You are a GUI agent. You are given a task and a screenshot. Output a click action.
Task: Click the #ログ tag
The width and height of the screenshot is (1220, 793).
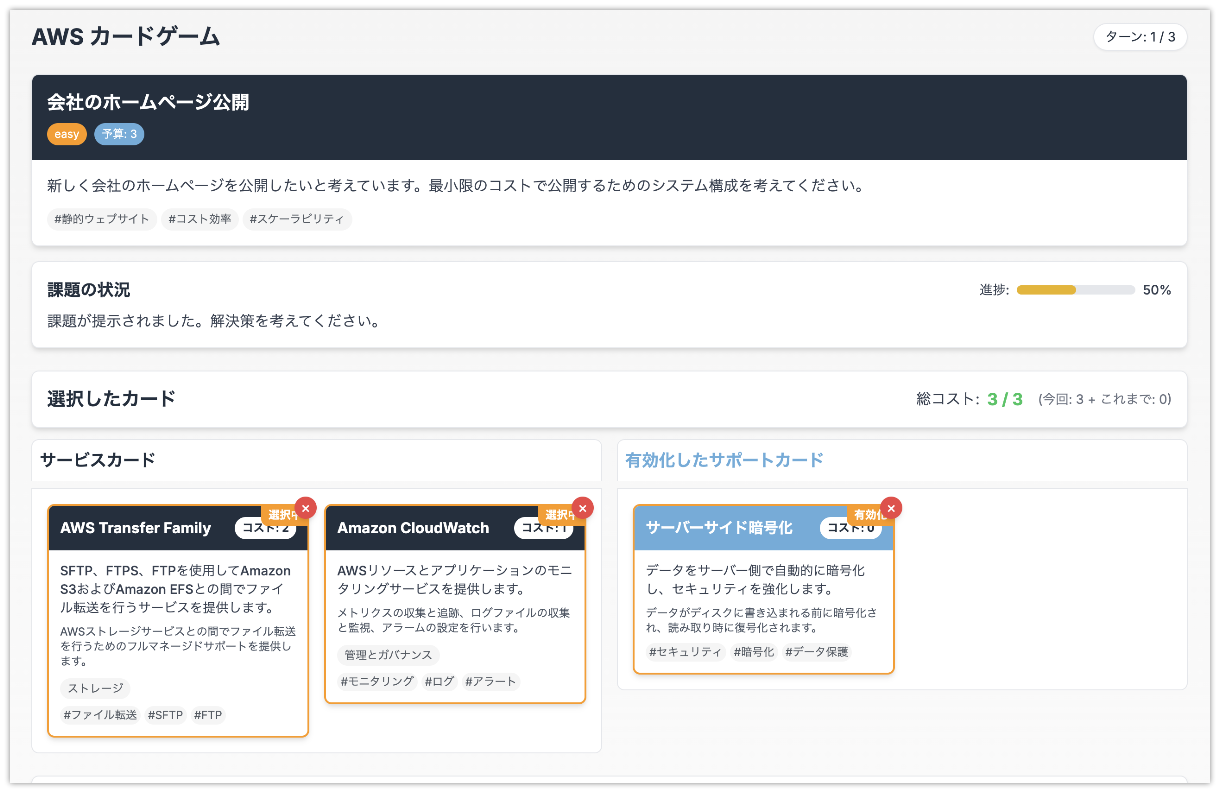click(x=440, y=682)
